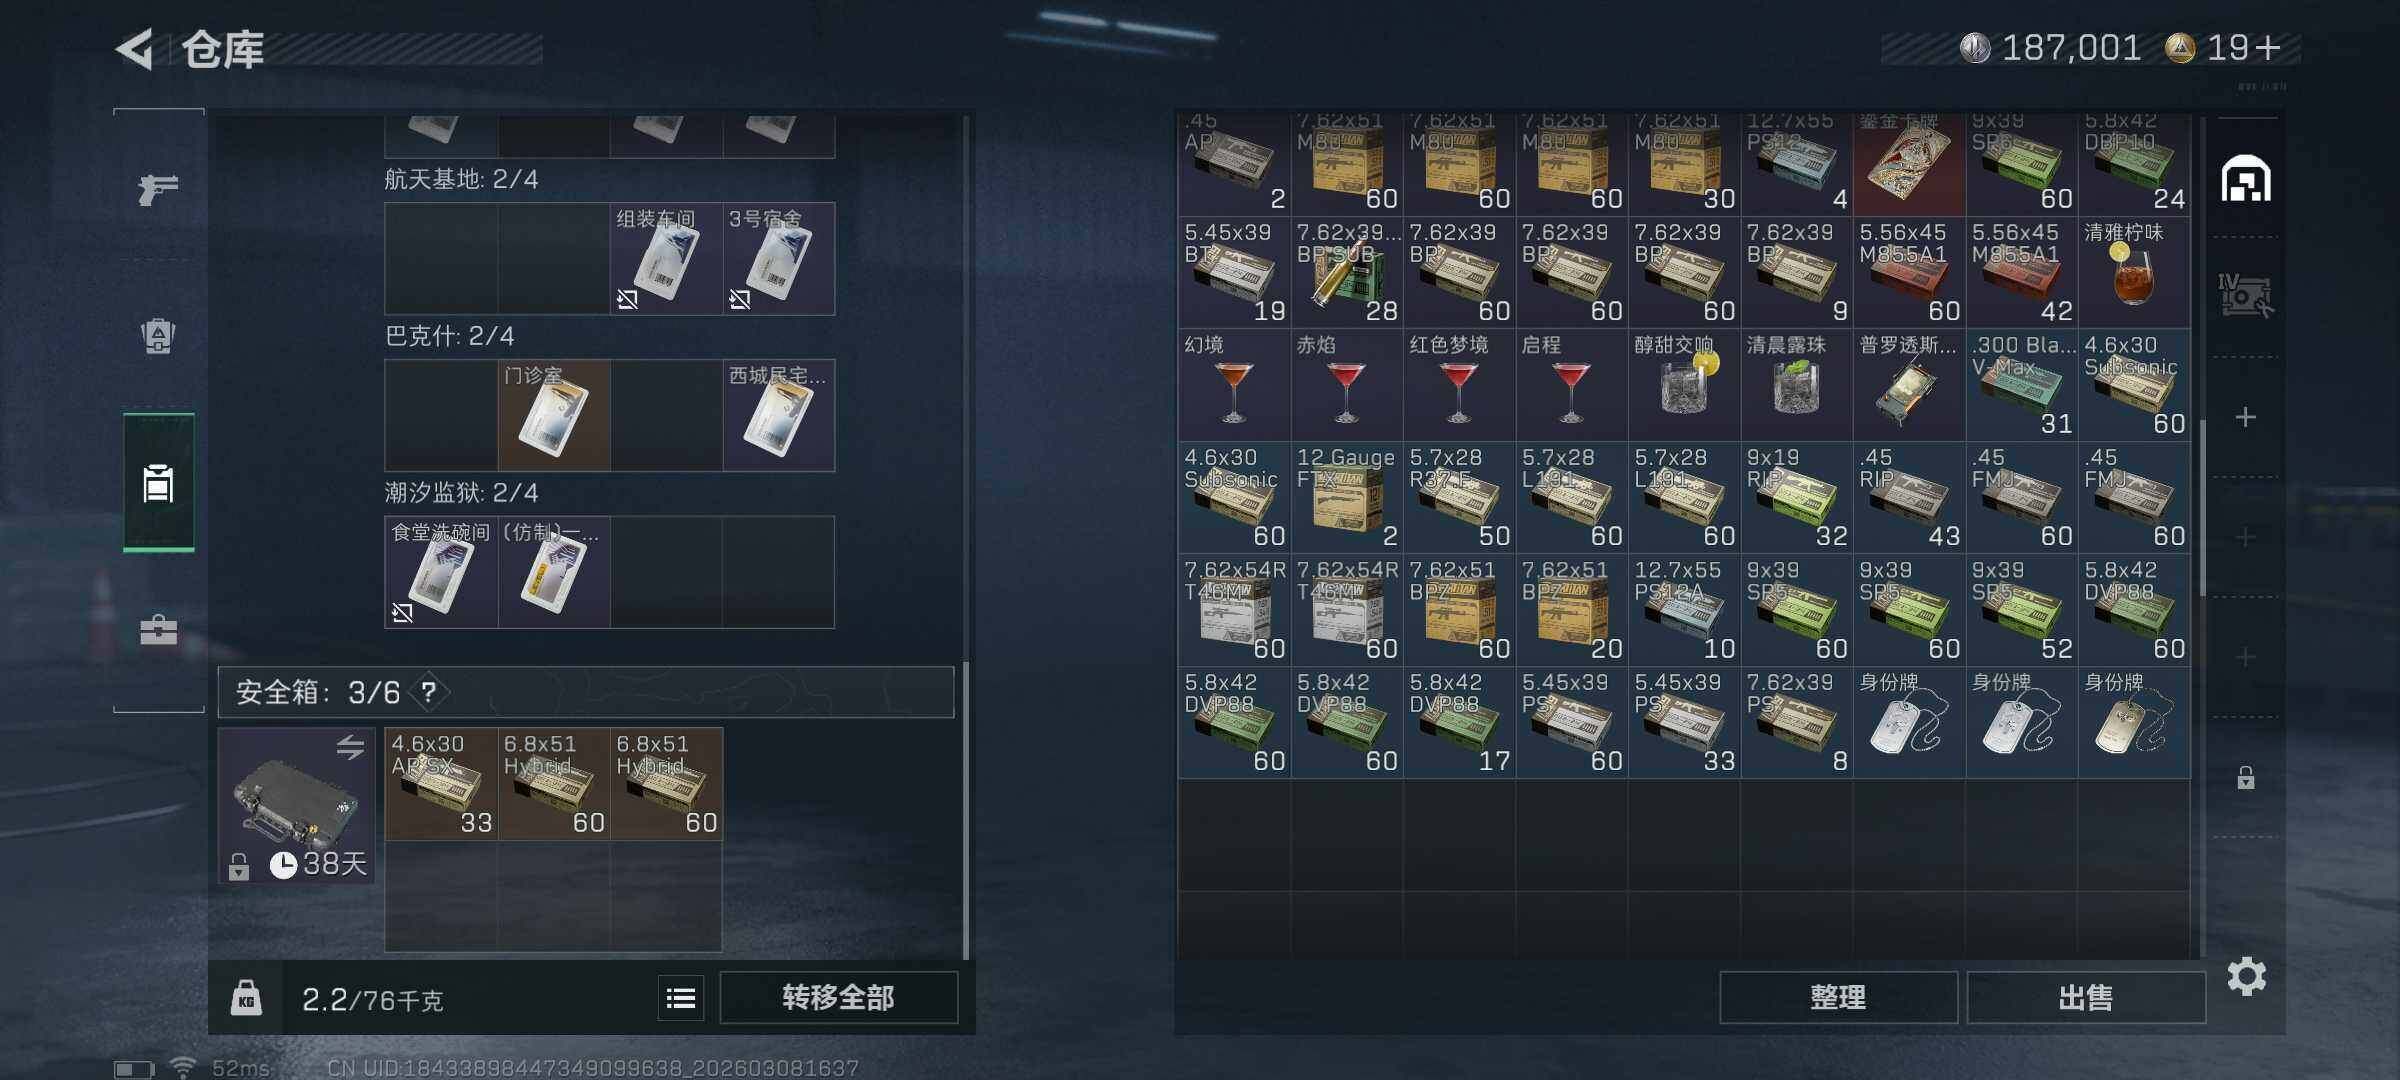Go back using the arrow beside 仓库

(x=135, y=49)
